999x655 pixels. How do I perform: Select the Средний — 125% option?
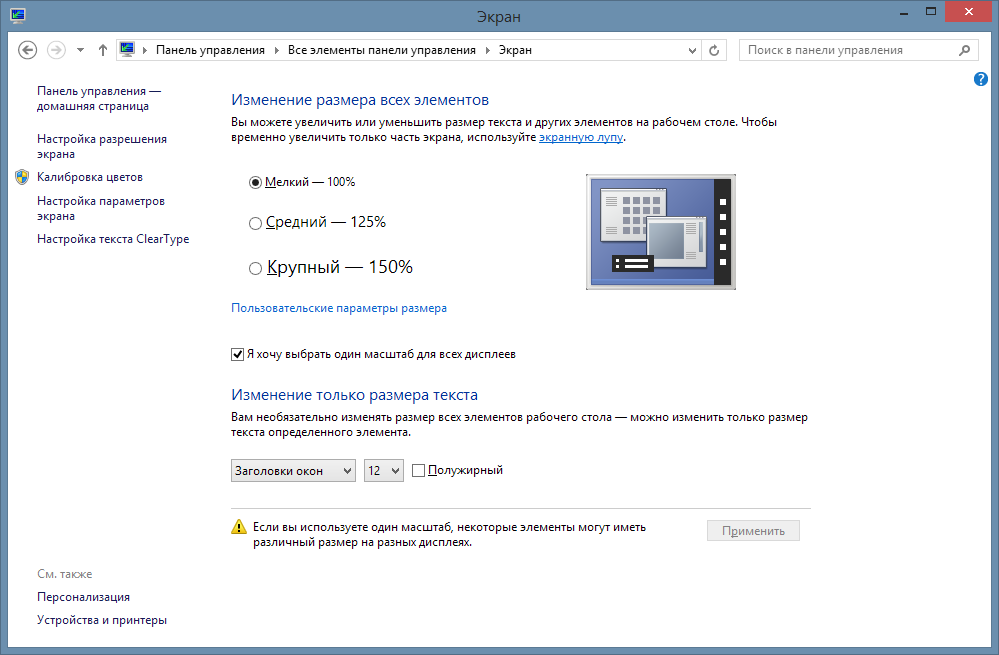255,223
